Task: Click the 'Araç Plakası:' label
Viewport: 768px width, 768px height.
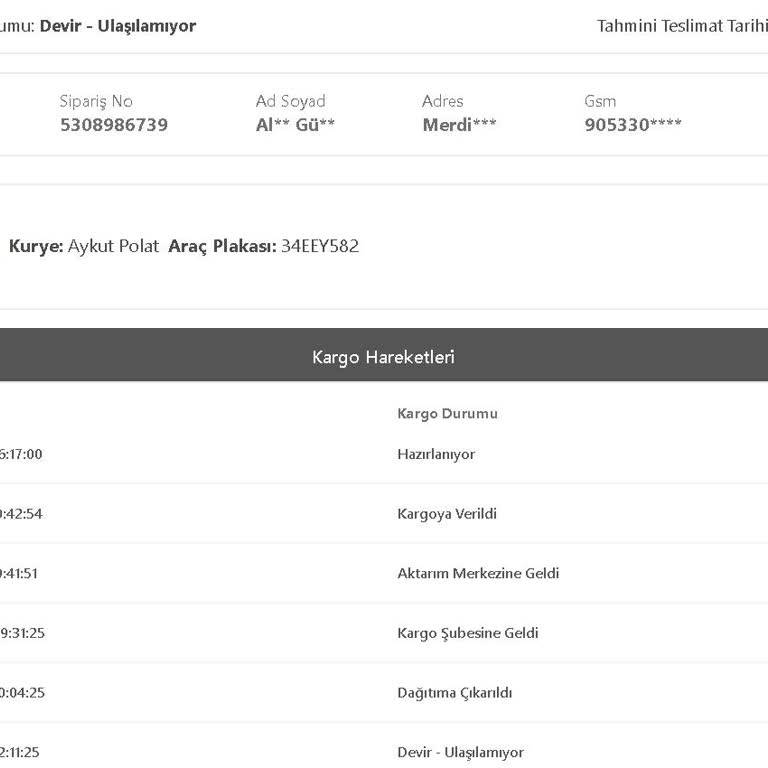Action: tap(222, 246)
